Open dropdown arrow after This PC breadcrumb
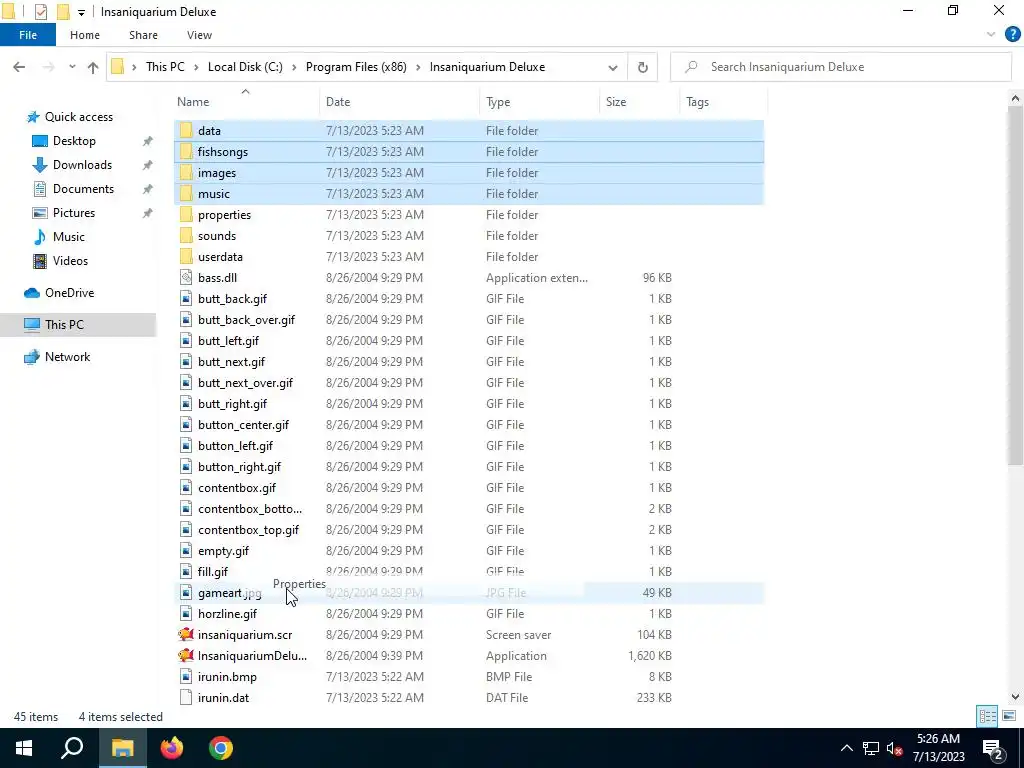1024x768 pixels. (x=196, y=67)
